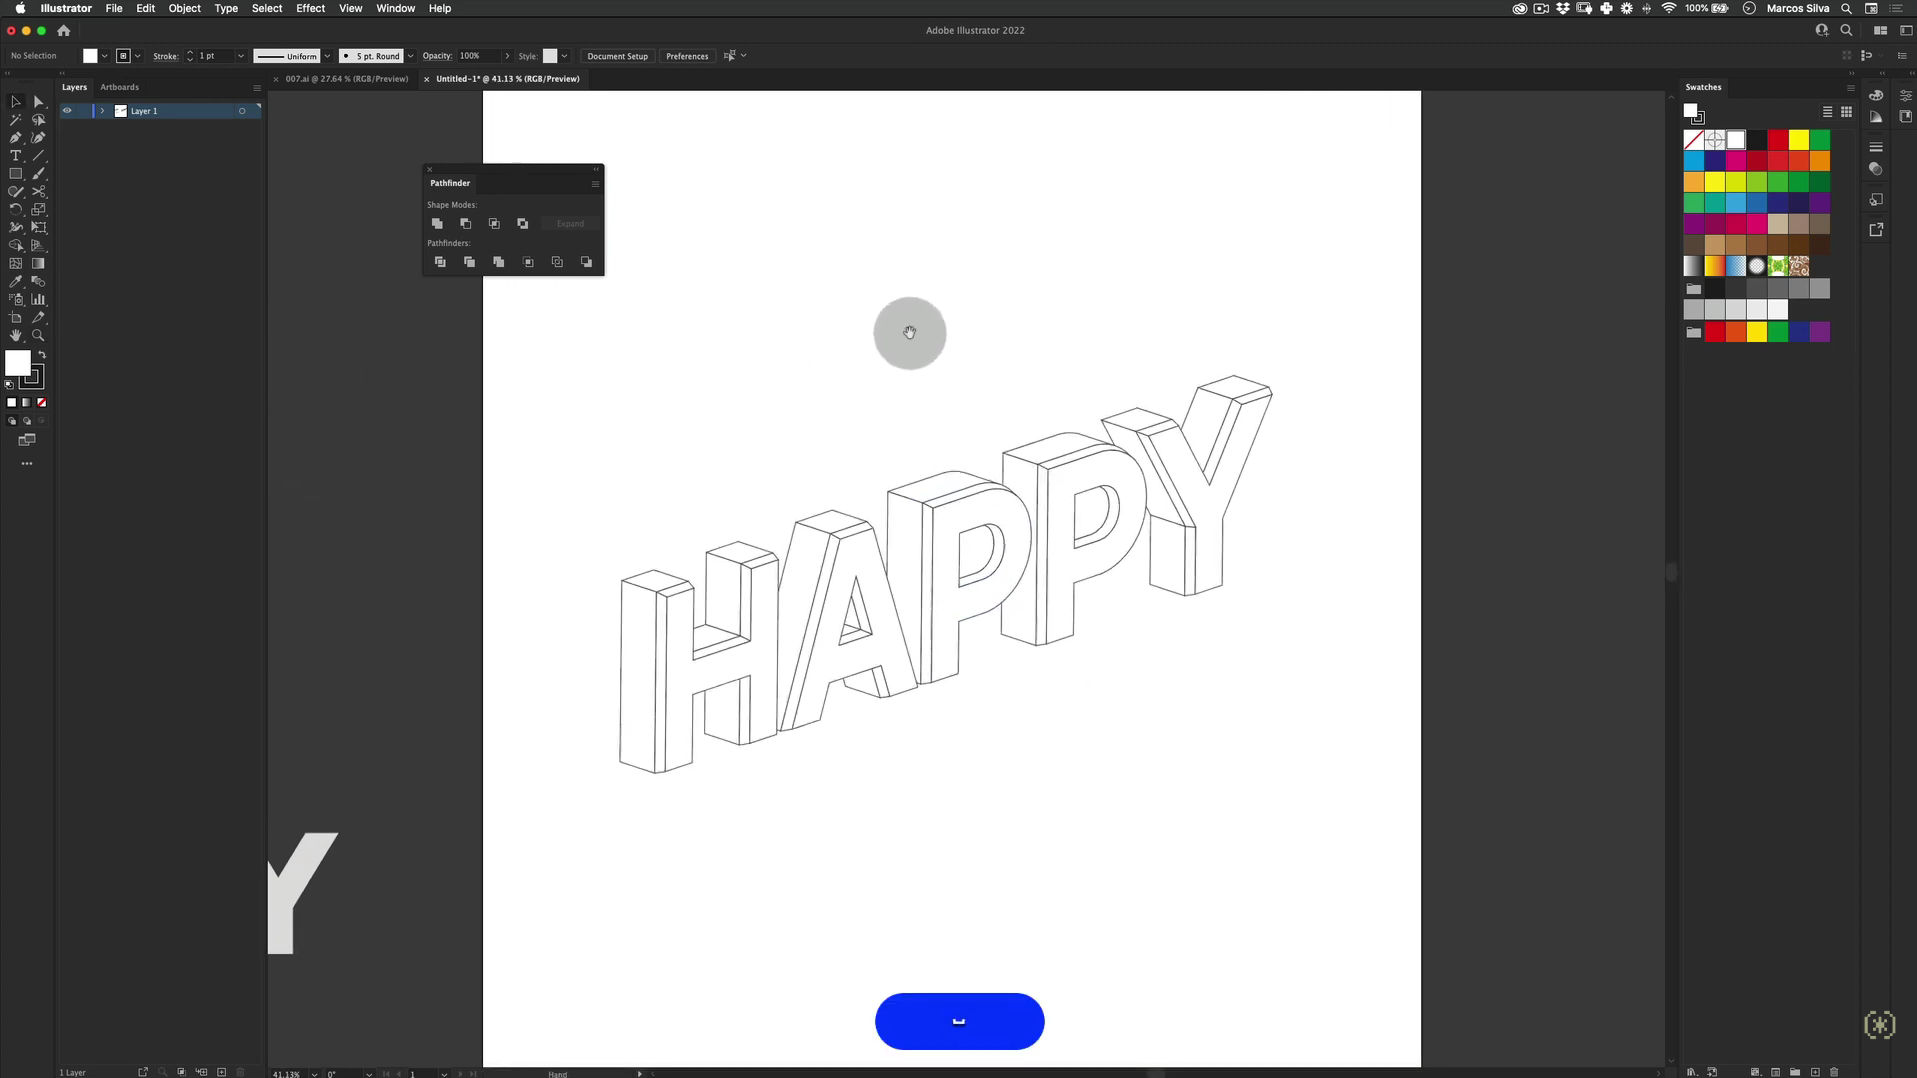The width and height of the screenshot is (1917, 1078).
Task: Open graphic Style dropdown
Action: click(x=564, y=56)
